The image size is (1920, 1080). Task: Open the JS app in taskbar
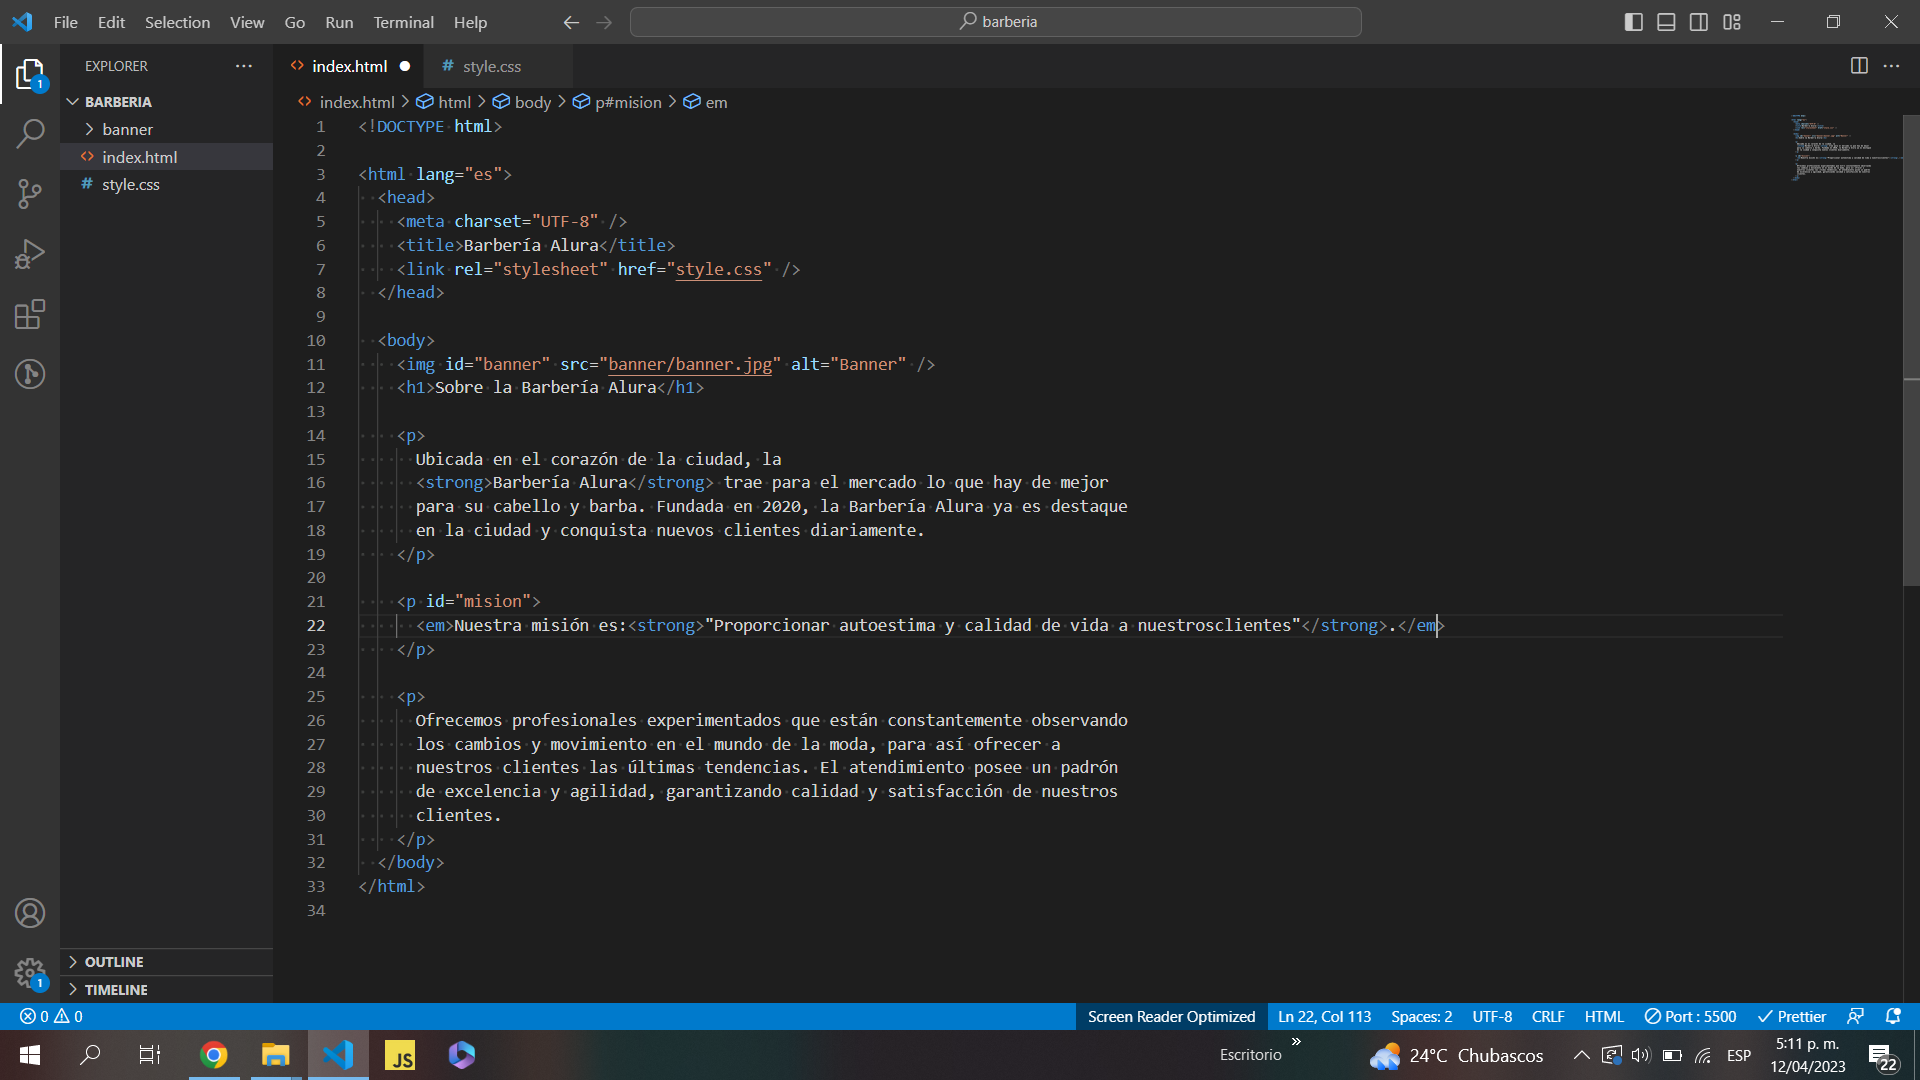point(400,1055)
